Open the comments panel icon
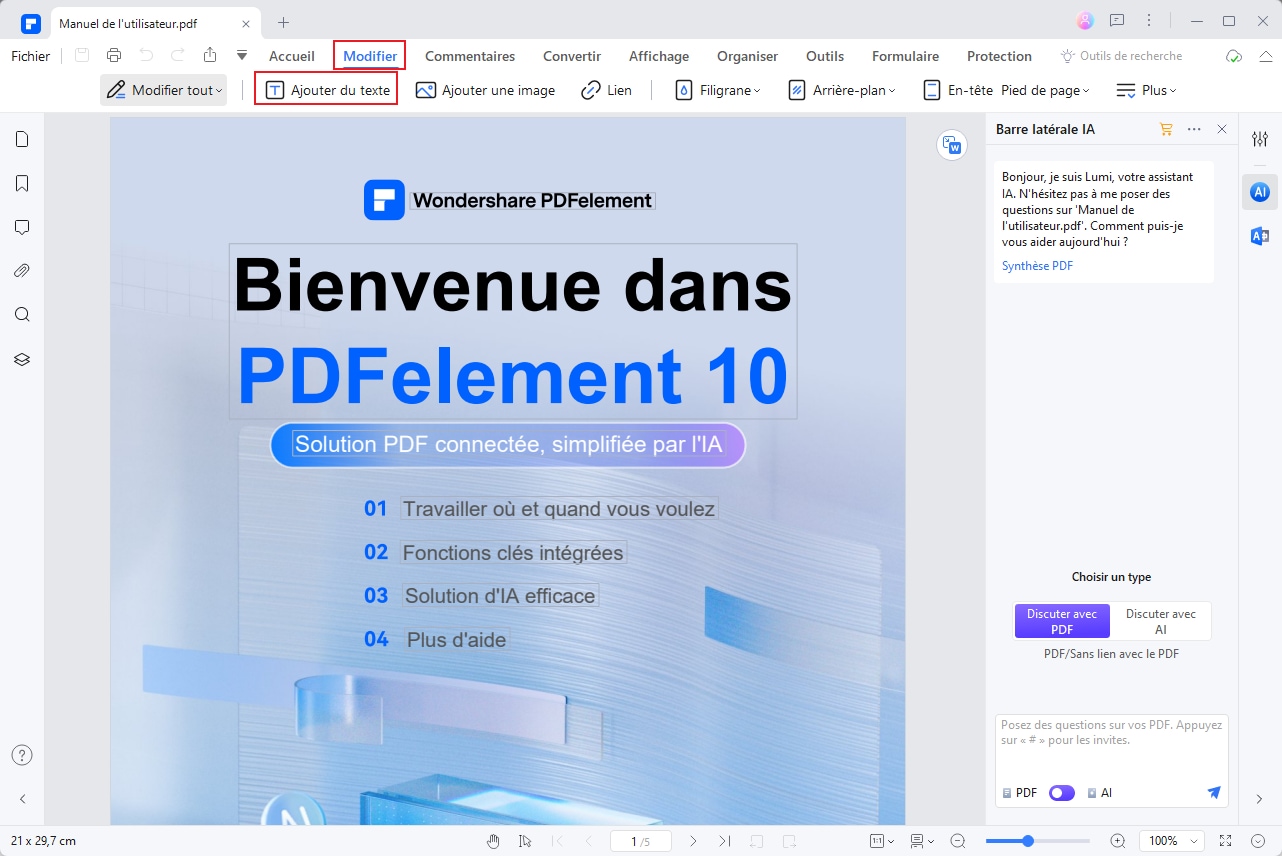This screenshot has height=856, width=1282. coord(22,227)
